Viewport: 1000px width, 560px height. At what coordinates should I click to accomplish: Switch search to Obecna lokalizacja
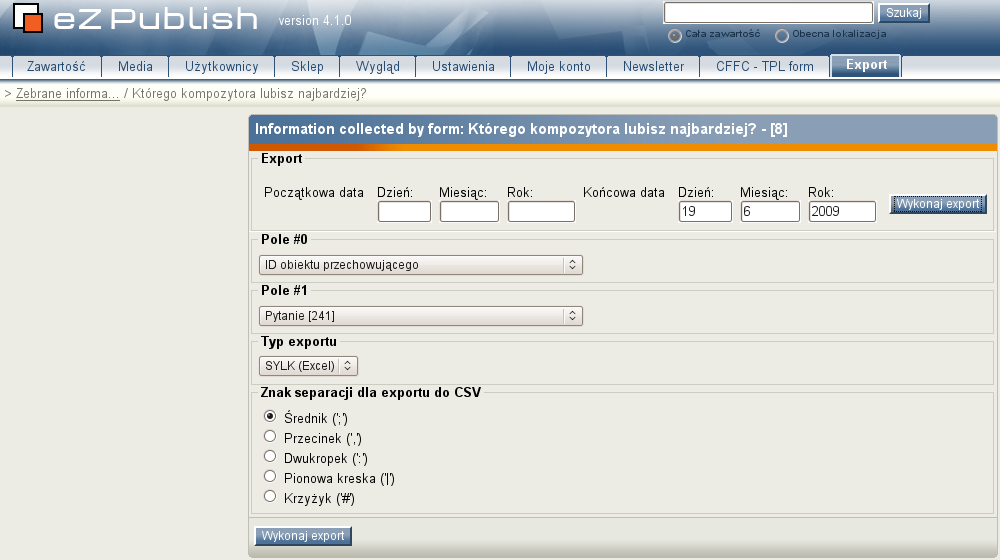[x=782, y=35]
